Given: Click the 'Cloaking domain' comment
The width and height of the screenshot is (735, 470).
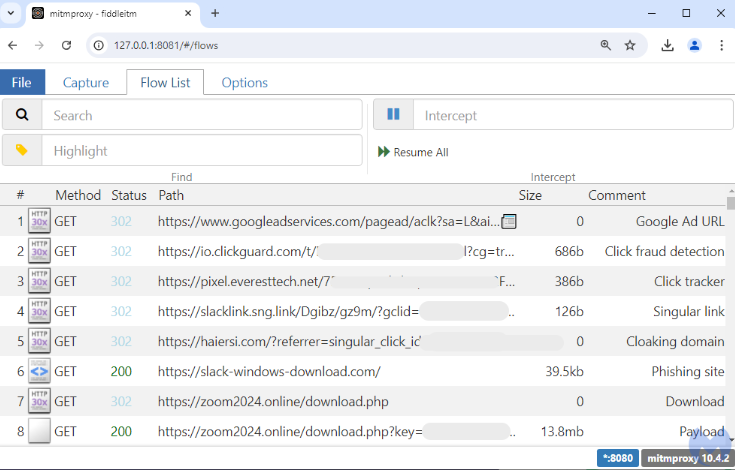Looking at the screenshot, I should [x=675, y=341].
